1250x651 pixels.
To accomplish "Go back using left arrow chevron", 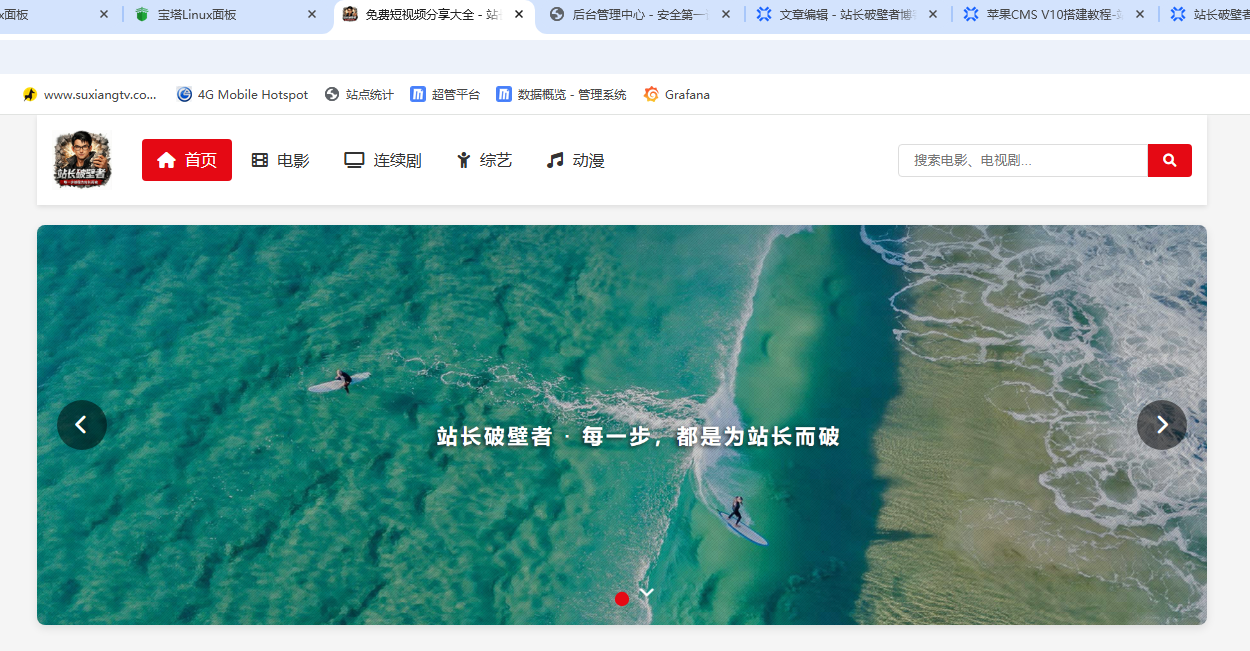I will pos(82,424).
